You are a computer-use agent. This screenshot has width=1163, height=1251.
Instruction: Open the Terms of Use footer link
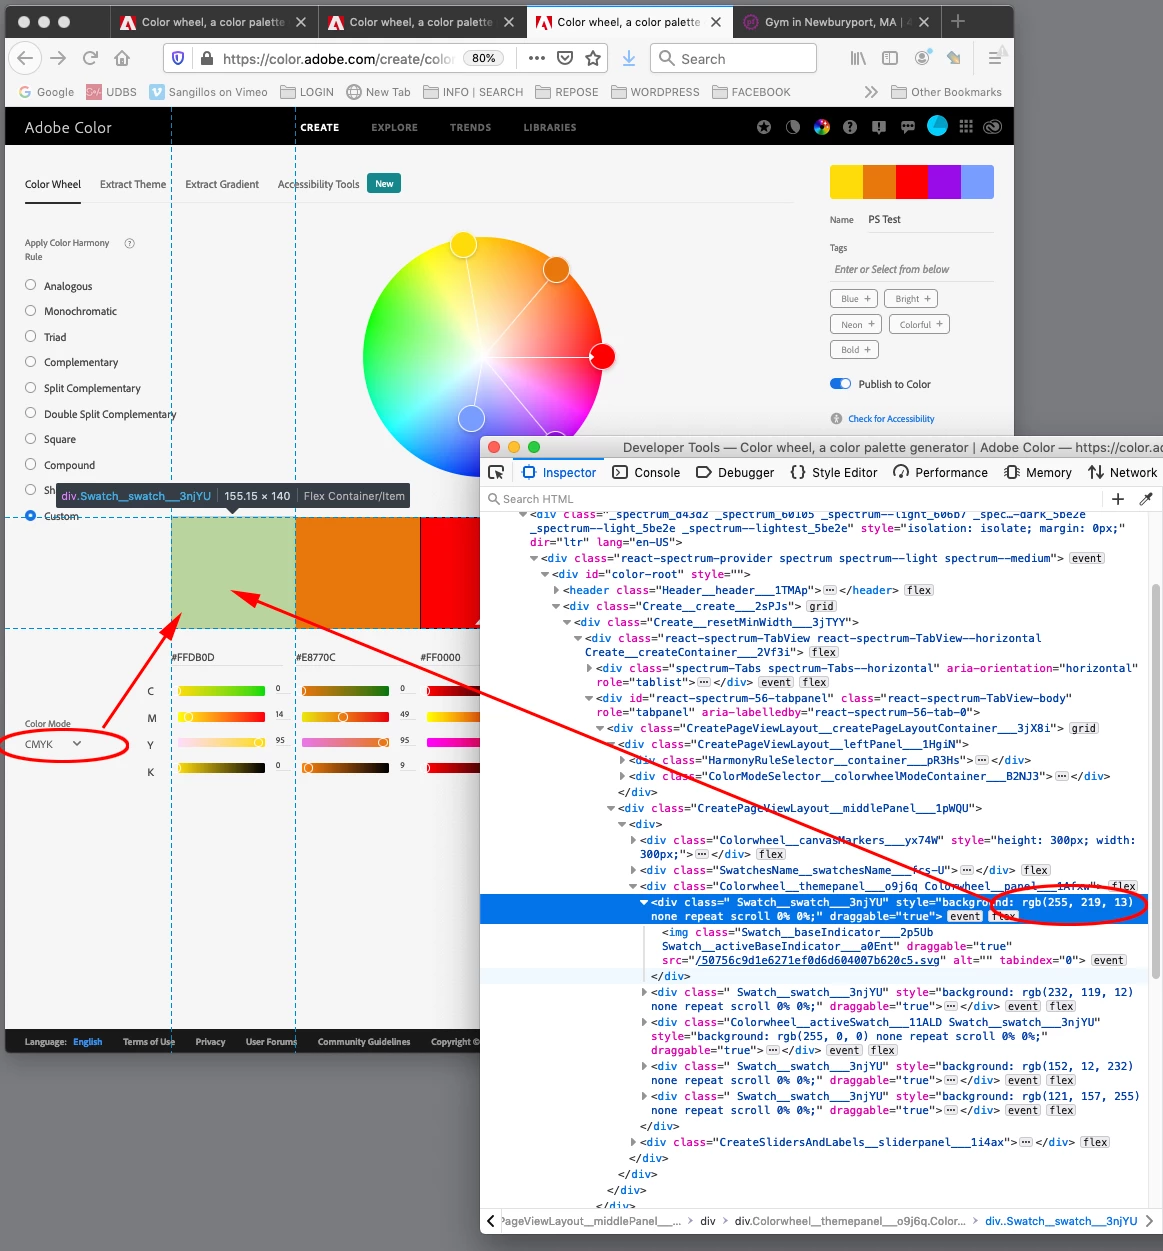[x=148, y=1042]
